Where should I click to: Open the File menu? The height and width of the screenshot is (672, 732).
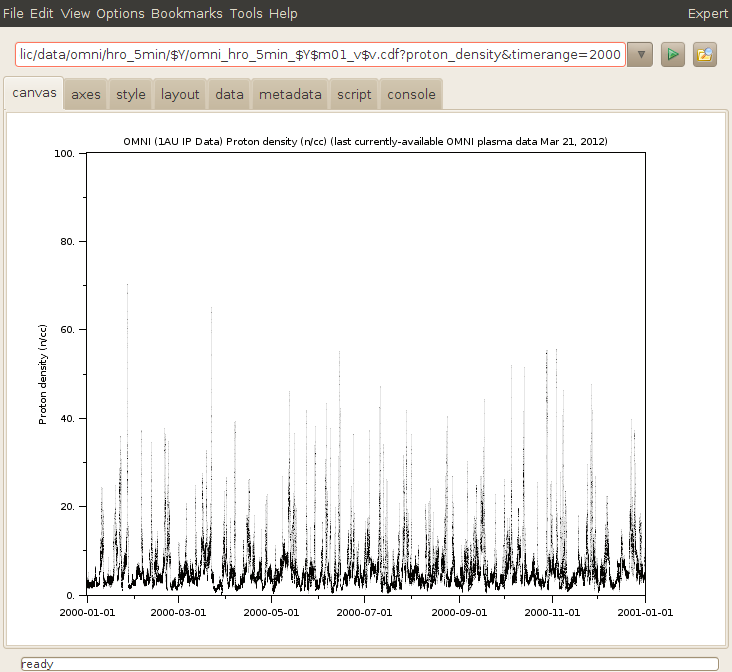click(14, 13)
